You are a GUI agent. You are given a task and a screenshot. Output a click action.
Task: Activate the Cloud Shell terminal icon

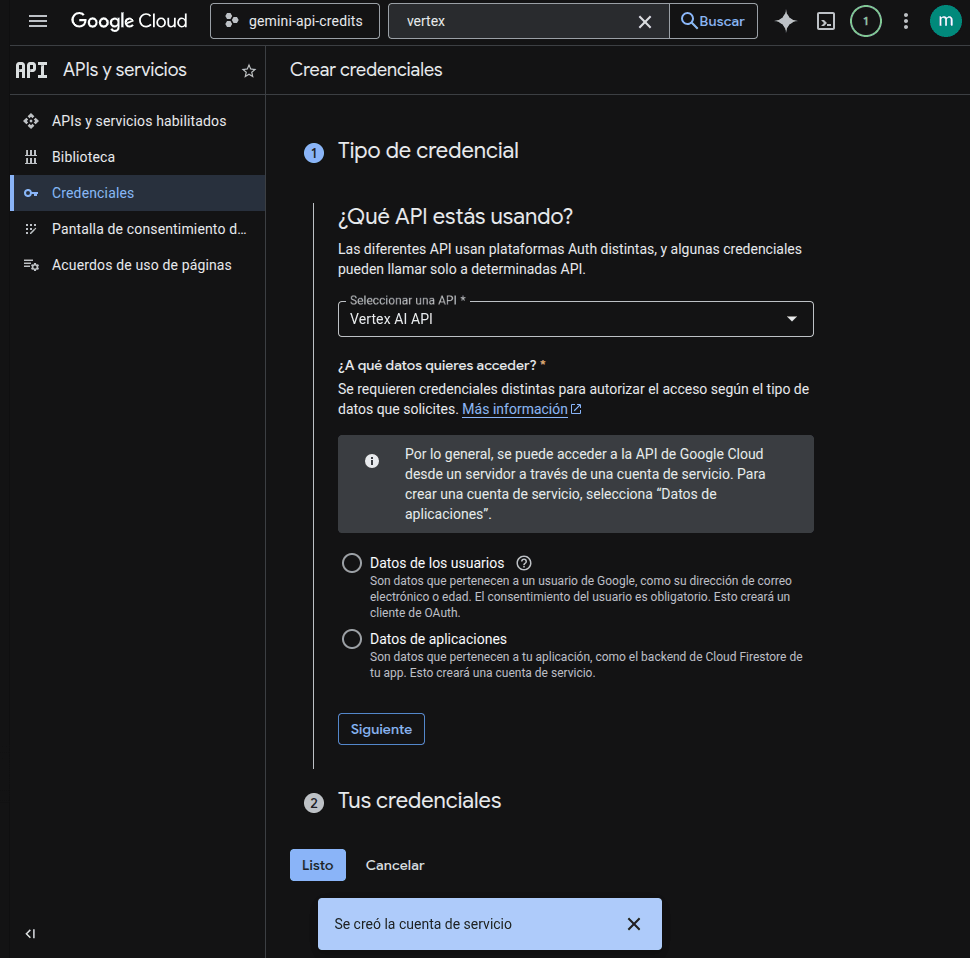pyautogui.click(x=826, y=21)
